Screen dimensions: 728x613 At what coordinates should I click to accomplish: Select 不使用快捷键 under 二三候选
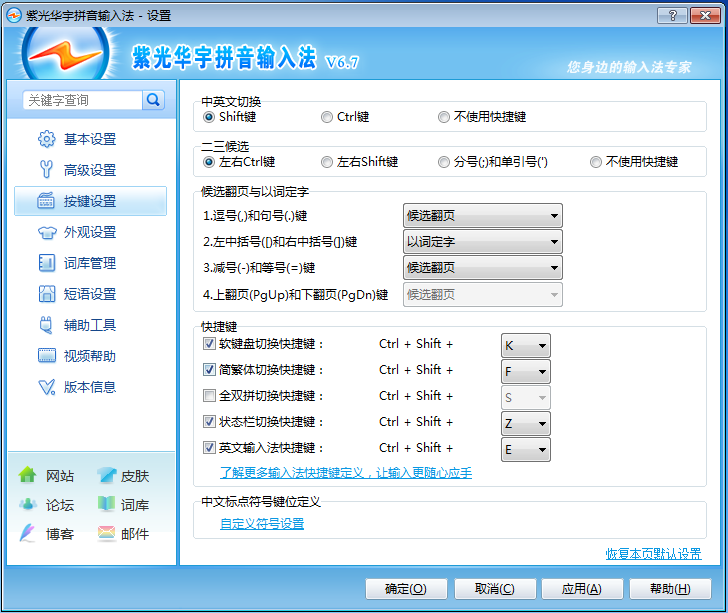[x=634, y=162]
